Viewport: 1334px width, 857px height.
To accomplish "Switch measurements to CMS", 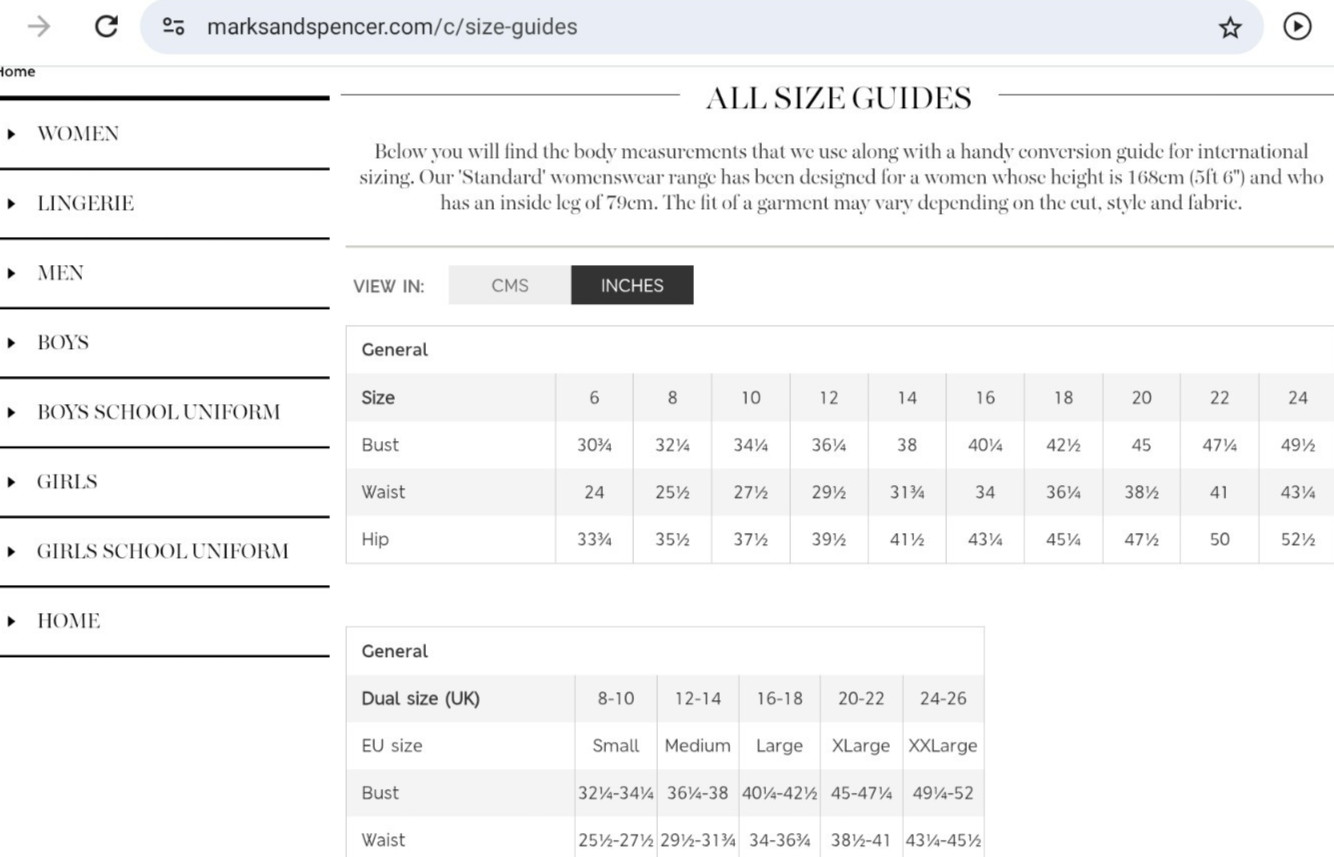I will click(x=510, y=285).
